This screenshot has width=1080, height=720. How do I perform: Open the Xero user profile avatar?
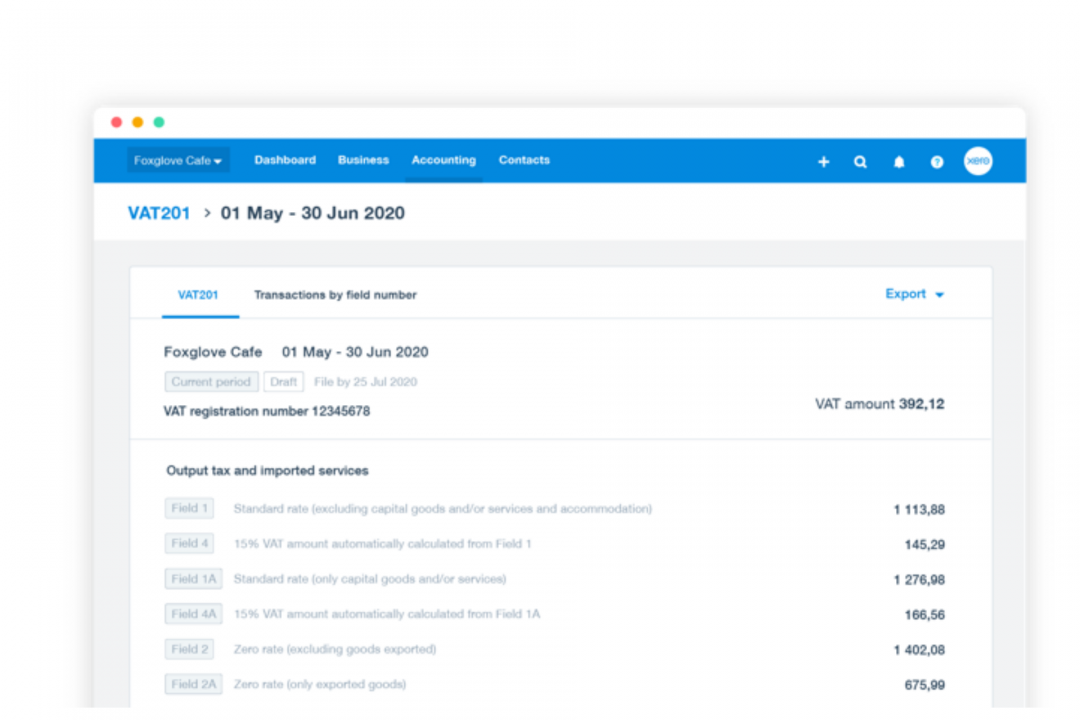coord(978,161)
